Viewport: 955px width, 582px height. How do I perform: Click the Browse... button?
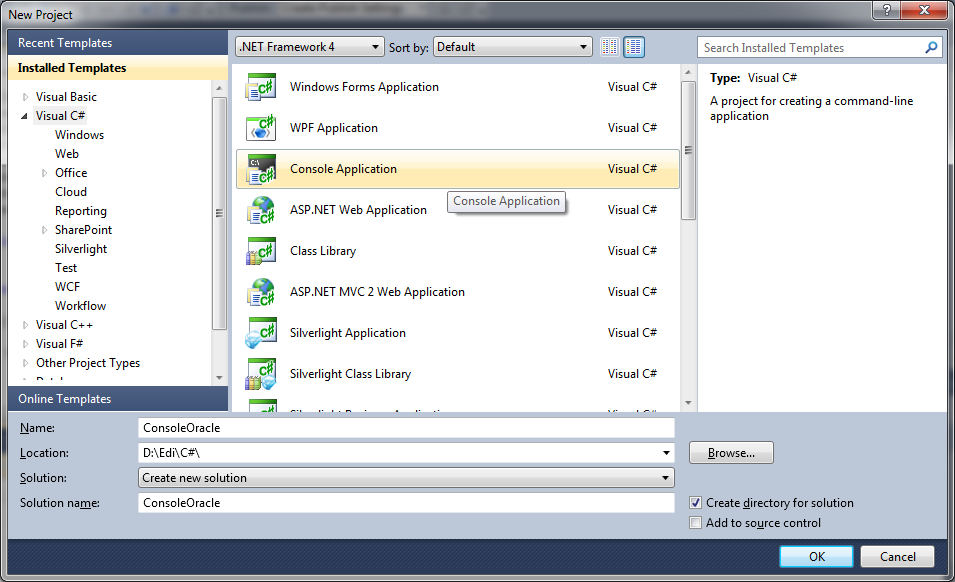pos(731,453)
